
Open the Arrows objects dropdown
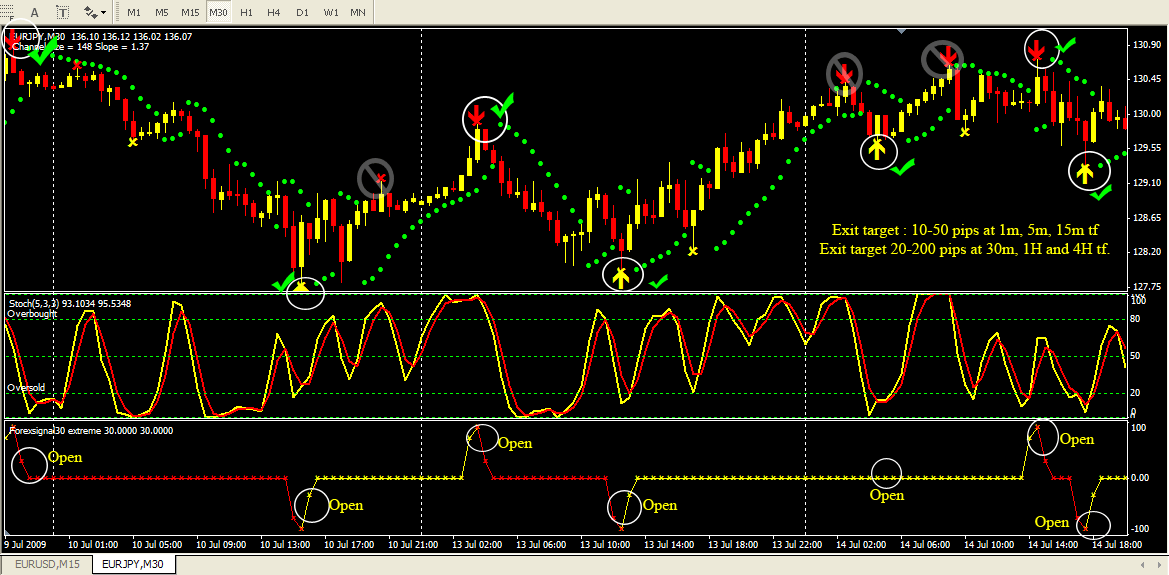pos(96,12)
